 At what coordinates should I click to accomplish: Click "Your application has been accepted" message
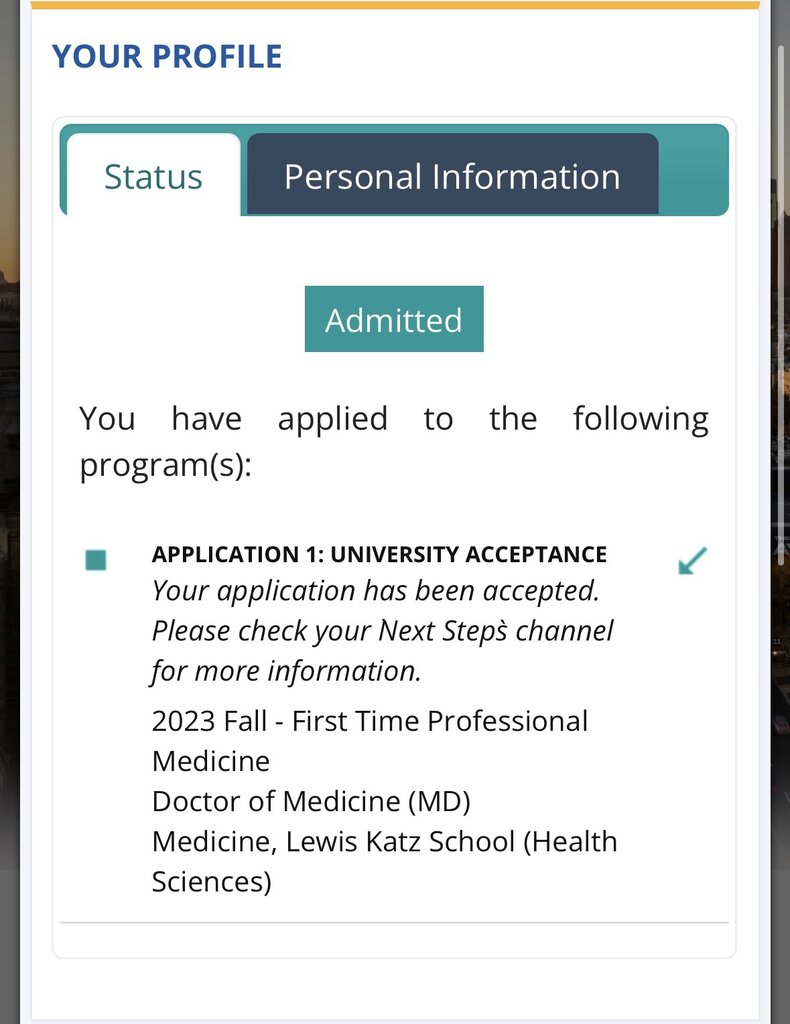point(375,591)
